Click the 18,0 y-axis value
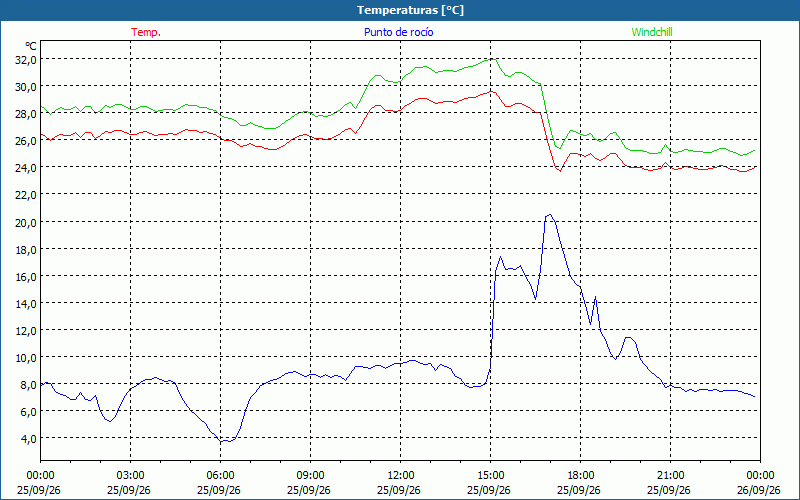800x500 pixels. (x=27, y=249)
